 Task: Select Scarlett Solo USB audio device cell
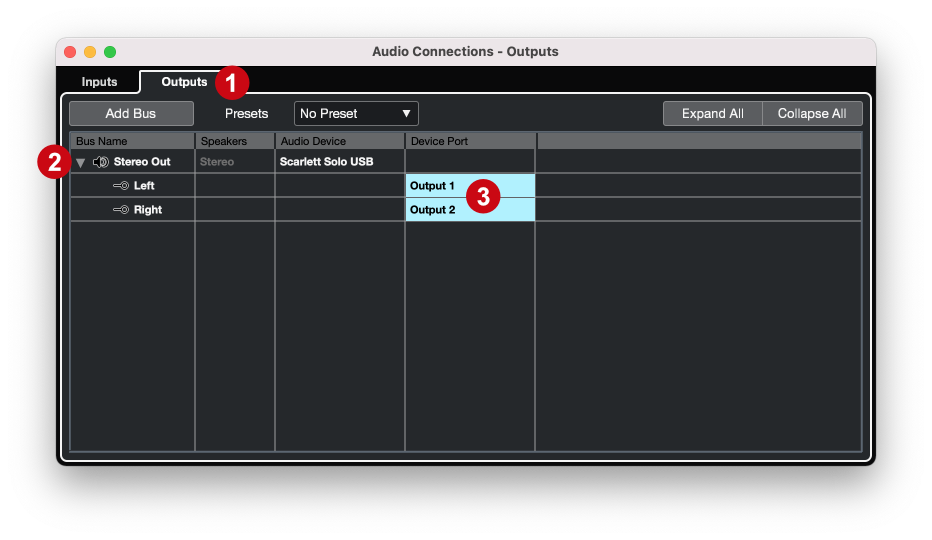pyautogui.click(x=339, y=162)
